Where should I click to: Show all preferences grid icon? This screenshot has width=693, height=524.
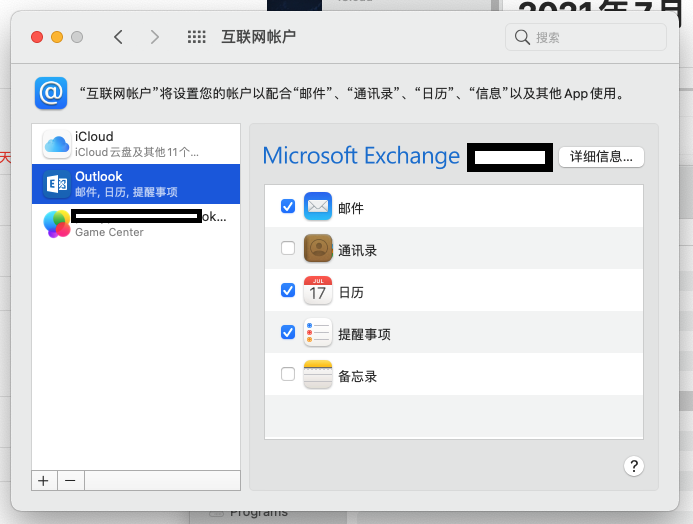tap(196, 37)
